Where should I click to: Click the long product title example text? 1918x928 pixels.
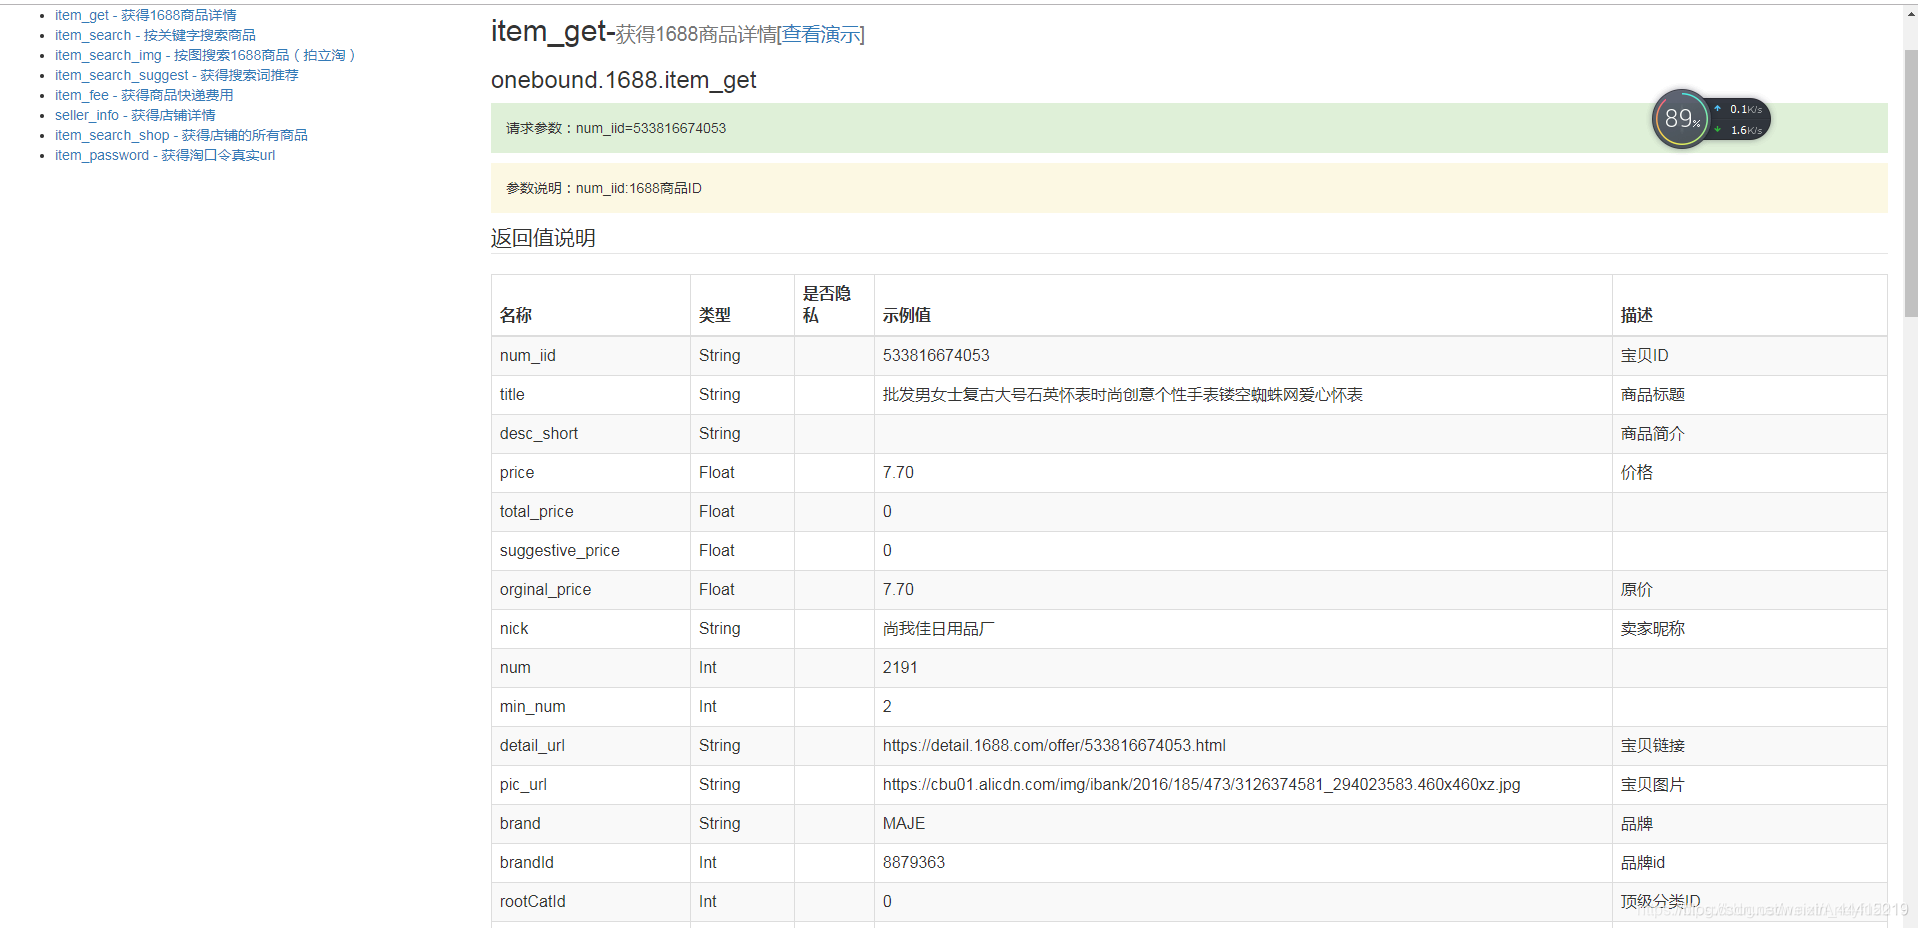(x=1123, y=395)
